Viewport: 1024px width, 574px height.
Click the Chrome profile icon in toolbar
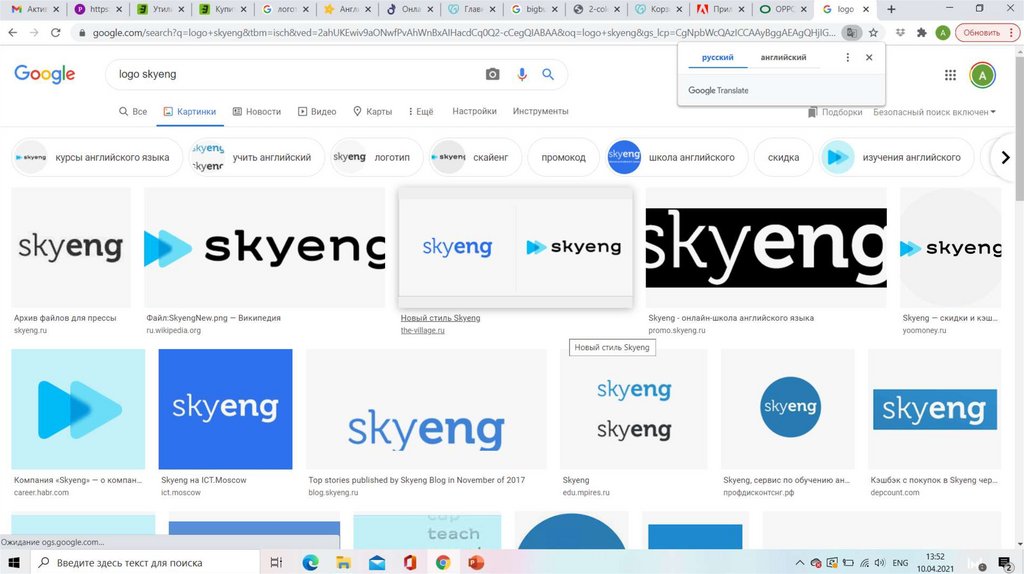[x=942, y=33]
